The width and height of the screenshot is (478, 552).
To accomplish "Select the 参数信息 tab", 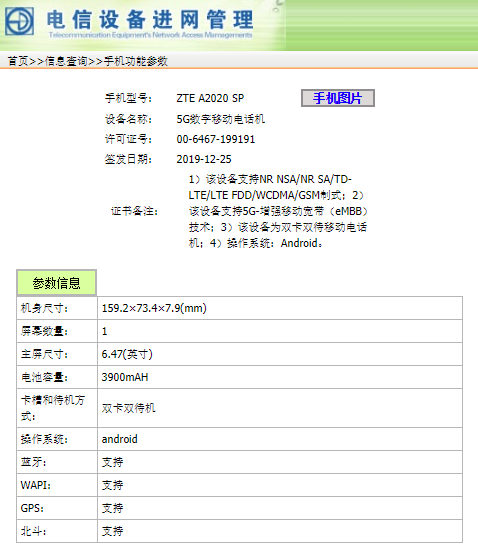I will pos(56,283).
